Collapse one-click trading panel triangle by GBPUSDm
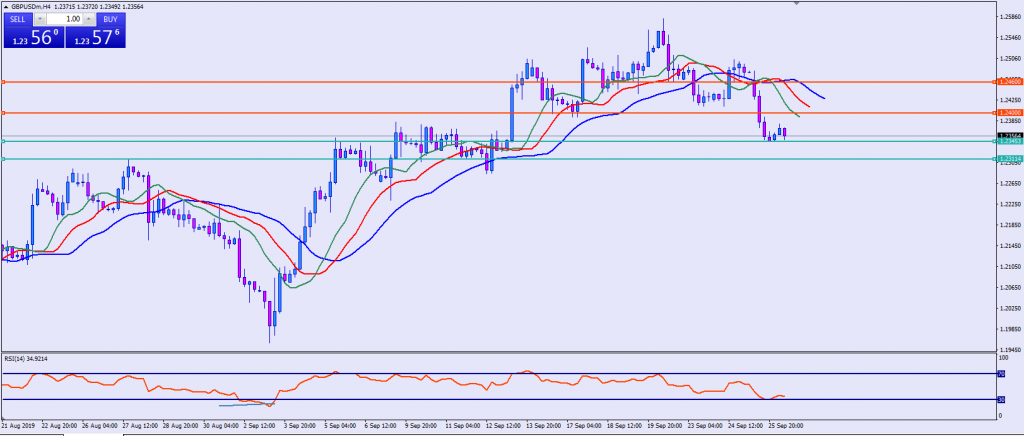 pyautogui.click(x=5, y=6)
